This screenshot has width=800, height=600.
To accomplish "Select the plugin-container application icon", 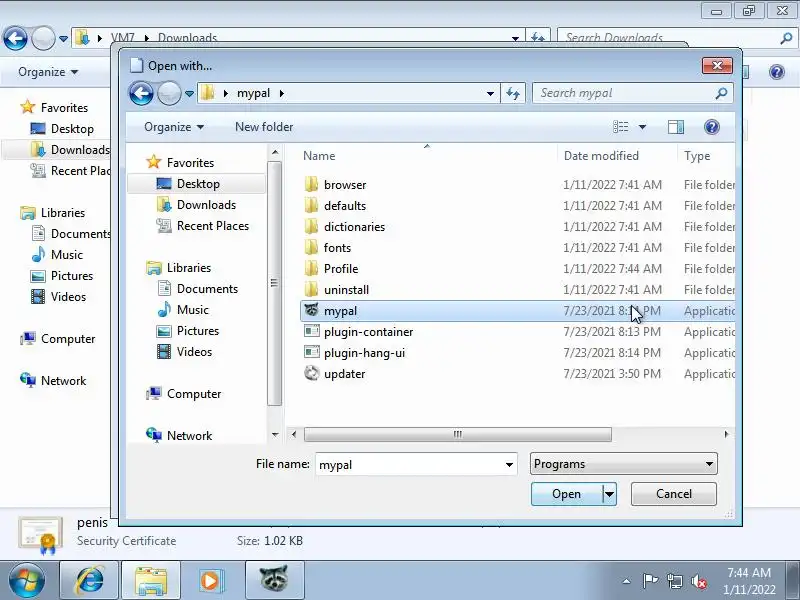I will 311,331.
